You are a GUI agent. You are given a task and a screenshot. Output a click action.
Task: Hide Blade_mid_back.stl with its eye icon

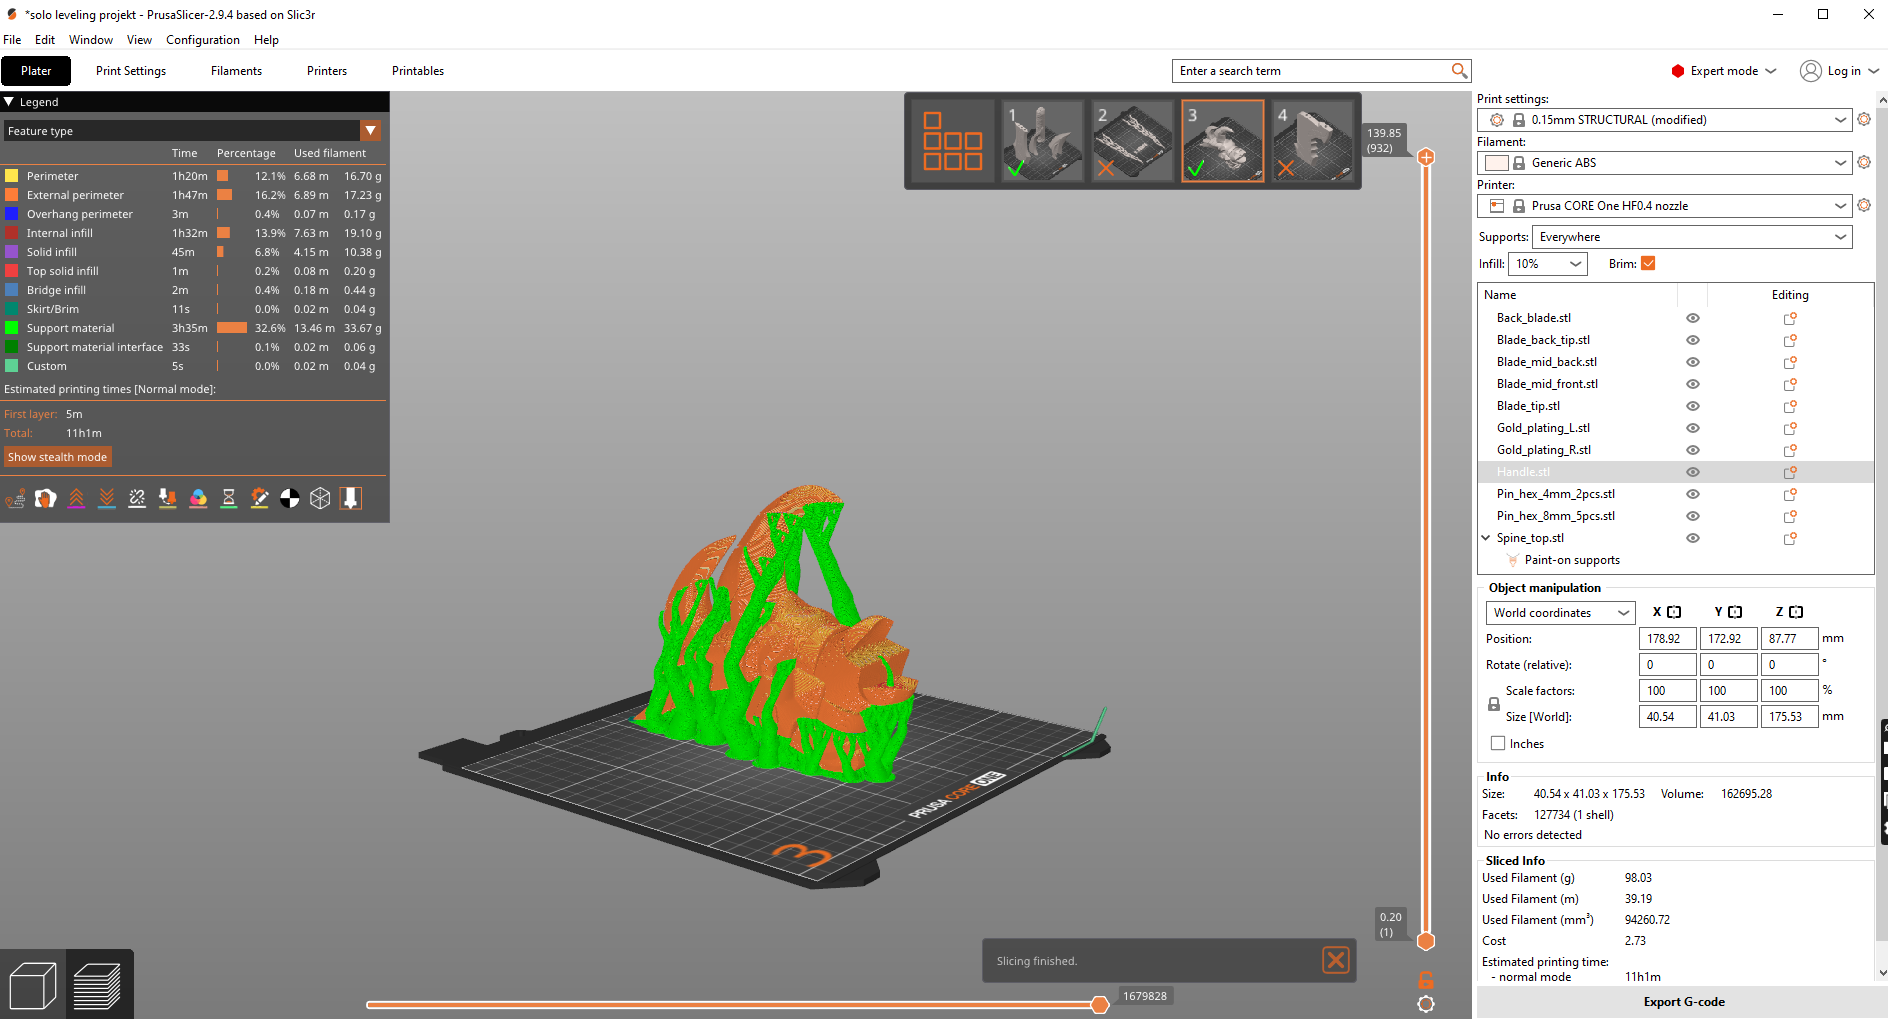(1693, 362)
